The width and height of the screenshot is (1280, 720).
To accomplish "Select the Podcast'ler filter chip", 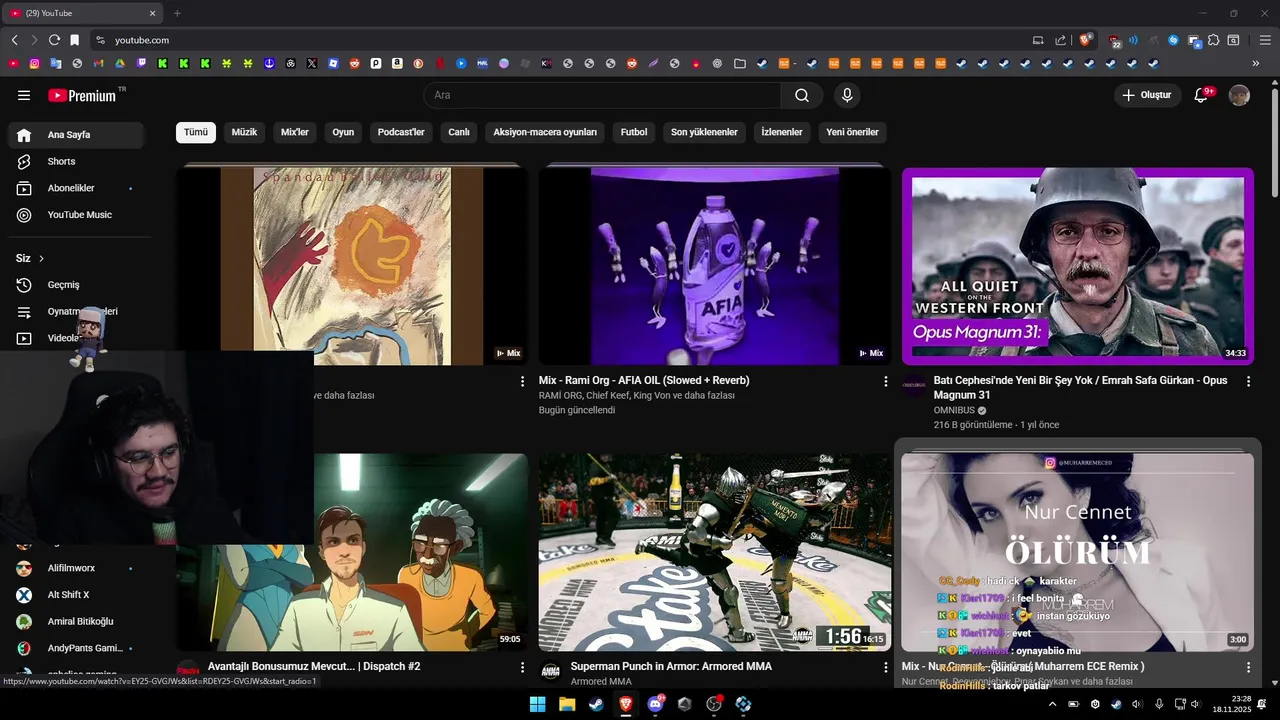I will tap(401, 132).
